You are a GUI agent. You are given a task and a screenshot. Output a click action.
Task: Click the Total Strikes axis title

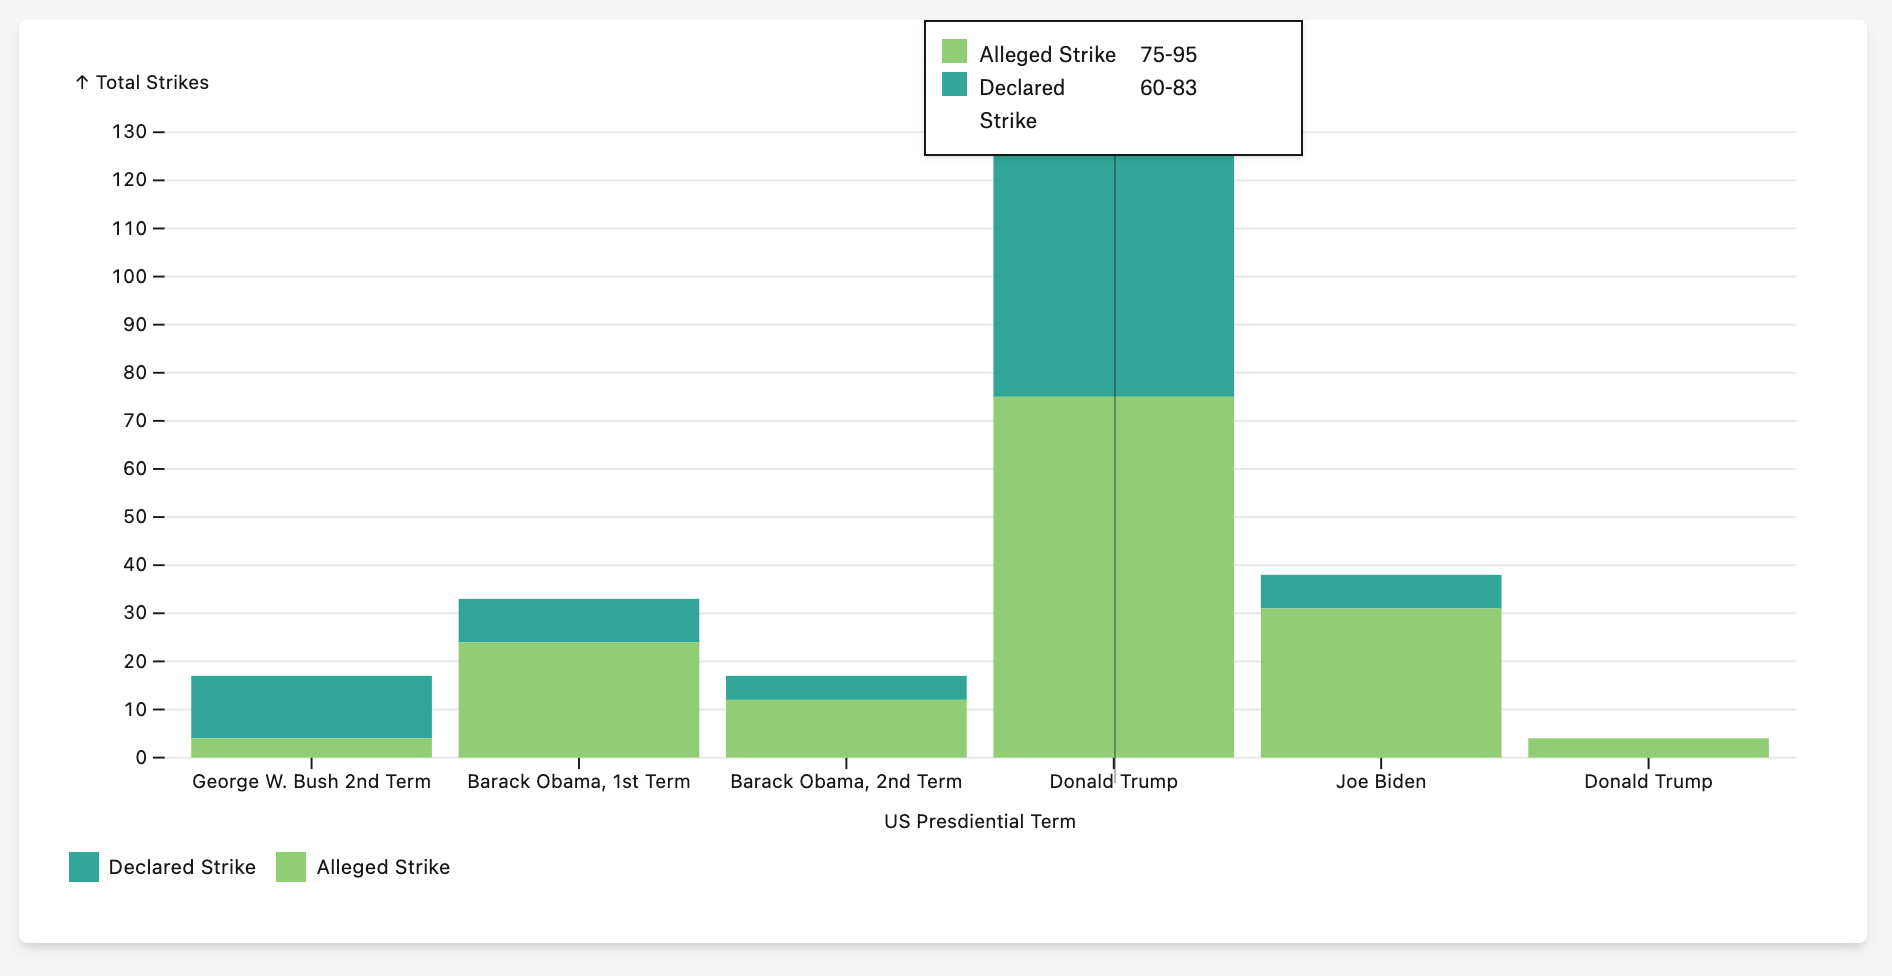[142, 82]
